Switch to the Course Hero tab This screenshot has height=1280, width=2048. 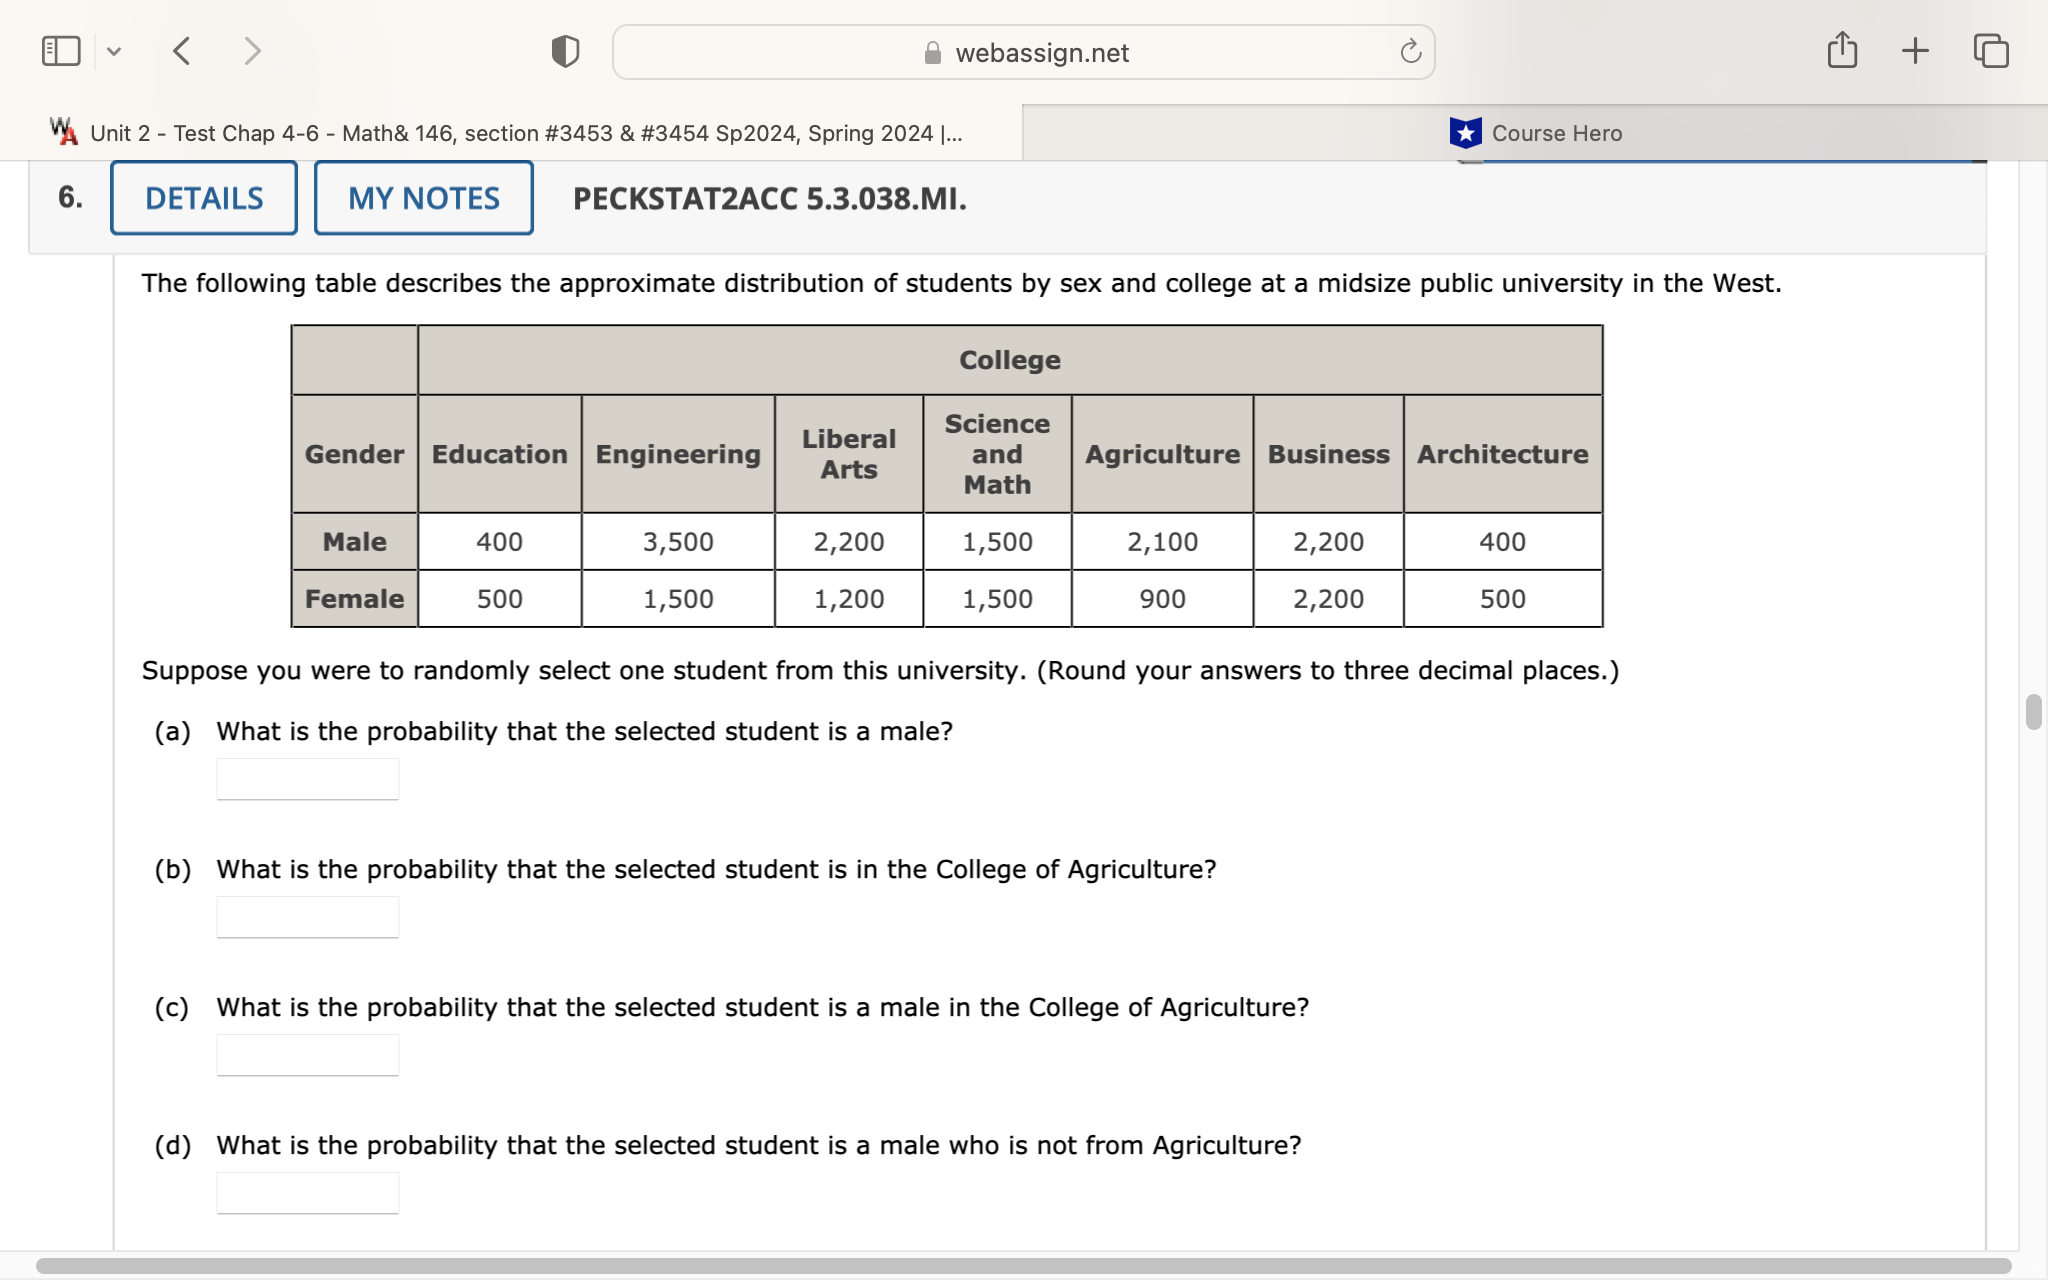1535,133
